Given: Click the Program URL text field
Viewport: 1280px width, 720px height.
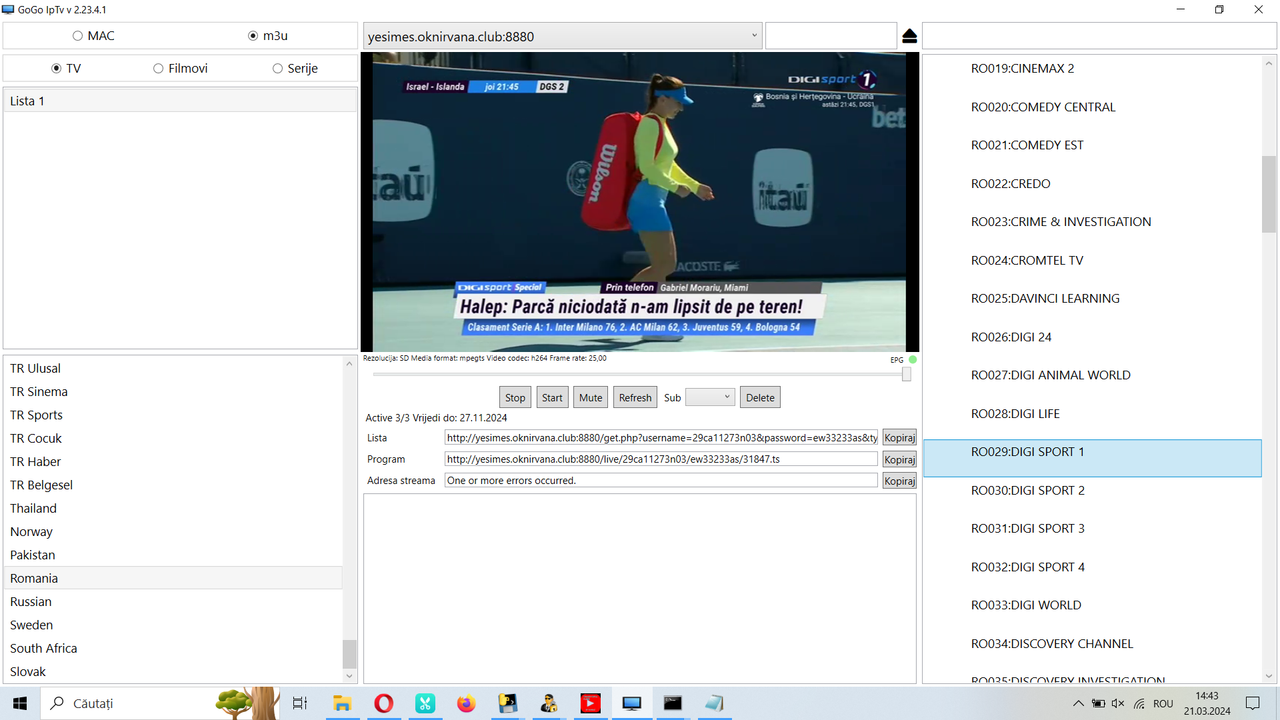Looking at the screenshot, I should [661, 459].
